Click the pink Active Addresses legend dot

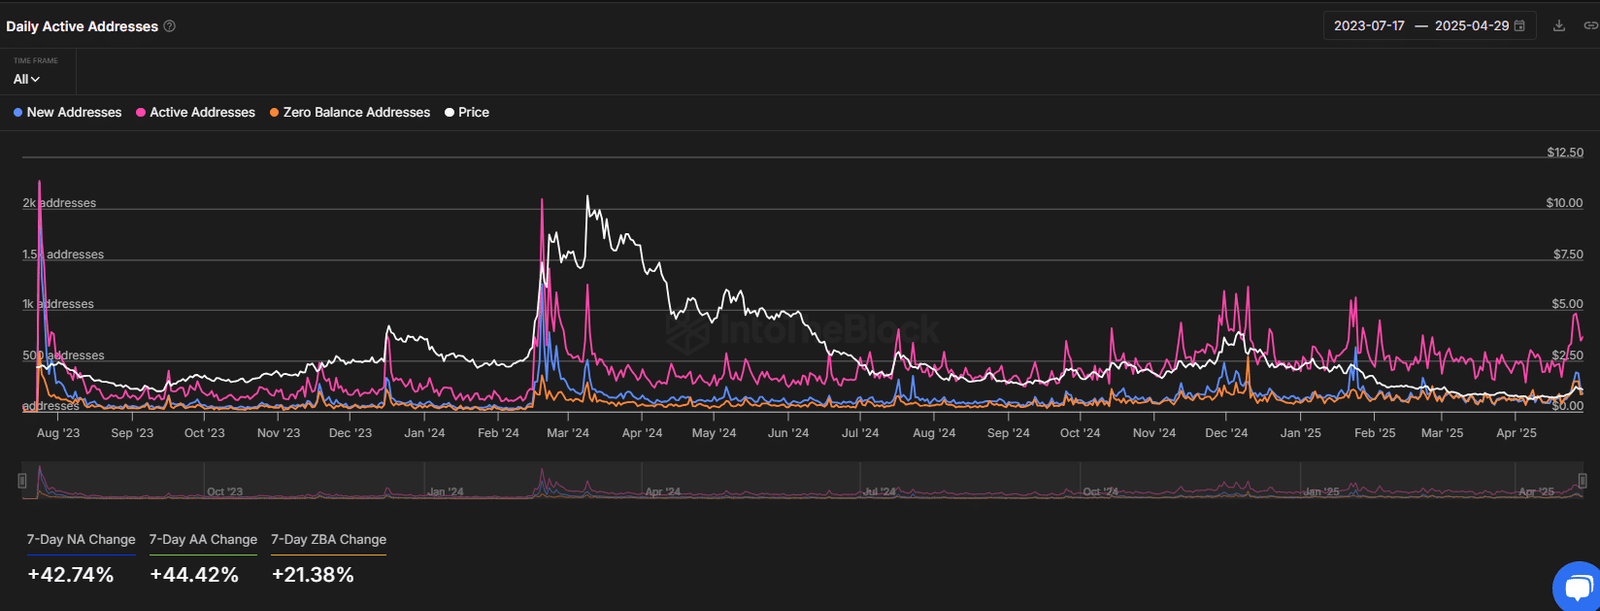point(141,113)
